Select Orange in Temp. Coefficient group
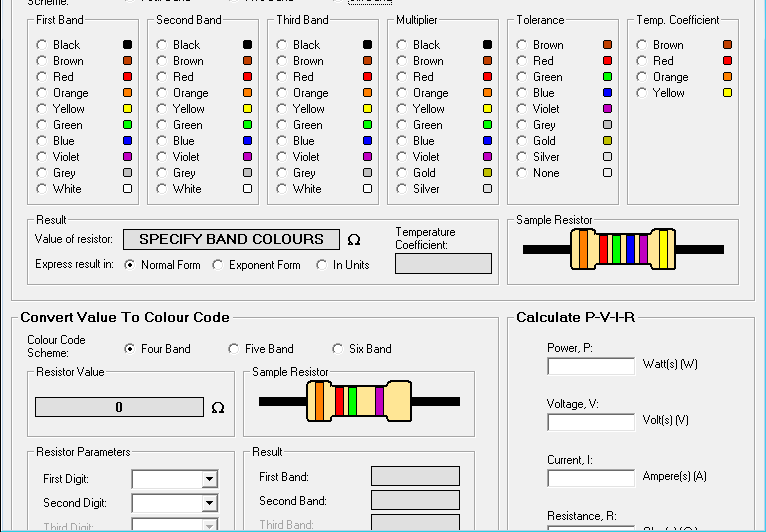The image size is (766, 532). pyautogui.click(x=642, y=77)
